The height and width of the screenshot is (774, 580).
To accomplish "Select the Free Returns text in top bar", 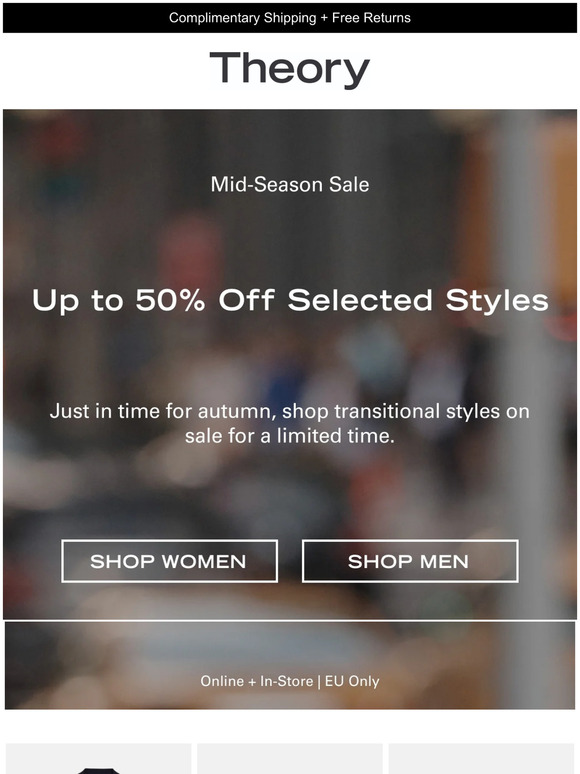I will tap(371, 18).
